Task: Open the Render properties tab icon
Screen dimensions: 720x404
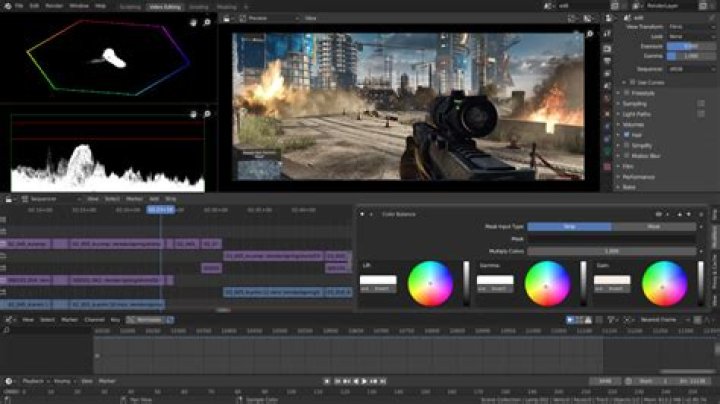Action: [608, 49]
